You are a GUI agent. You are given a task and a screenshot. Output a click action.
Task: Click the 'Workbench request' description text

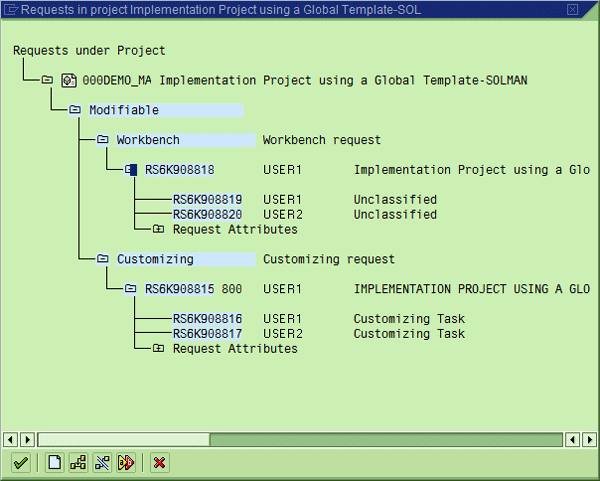322,140
